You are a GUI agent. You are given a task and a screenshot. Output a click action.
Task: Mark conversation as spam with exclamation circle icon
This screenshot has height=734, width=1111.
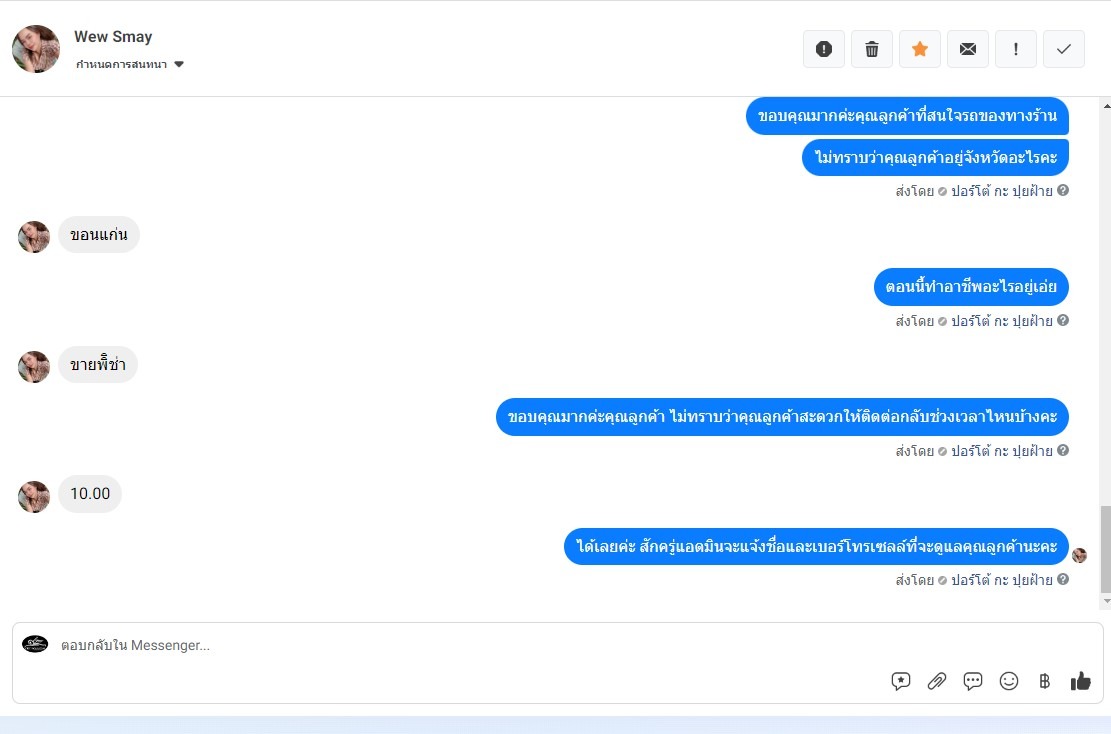(x=823, y=49)
